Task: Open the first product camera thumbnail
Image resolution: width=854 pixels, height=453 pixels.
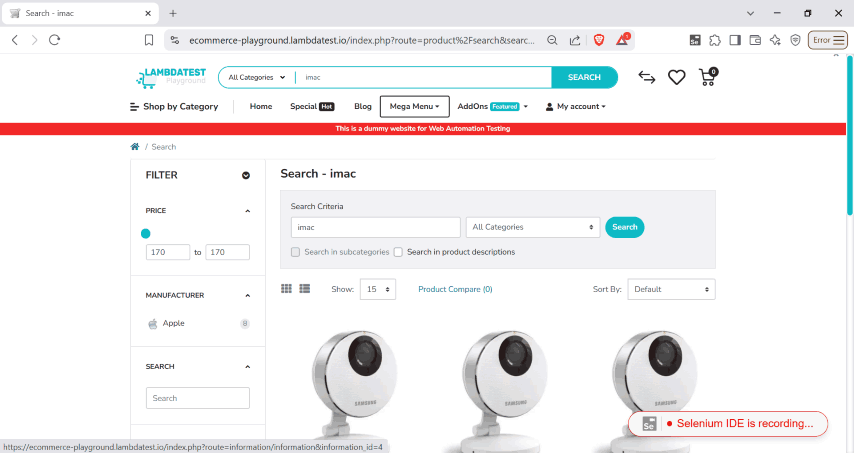Action: pos(355,390)
